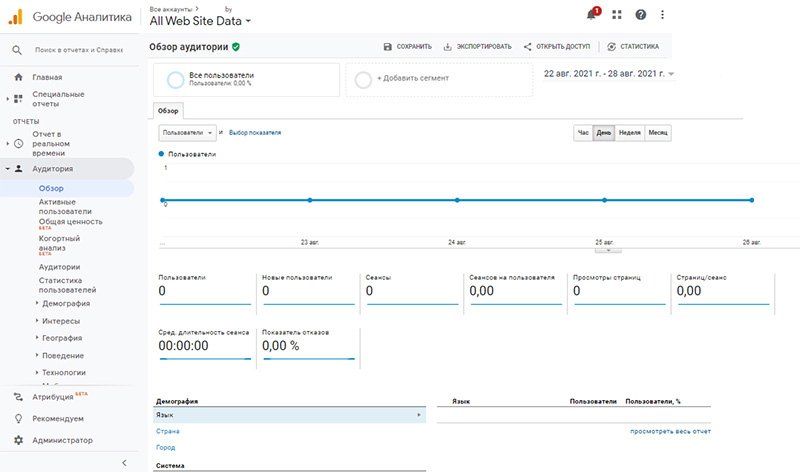The image size is (800, 472).
Task: Click просмотреть весь отчет link
Action: coord(669,431)
